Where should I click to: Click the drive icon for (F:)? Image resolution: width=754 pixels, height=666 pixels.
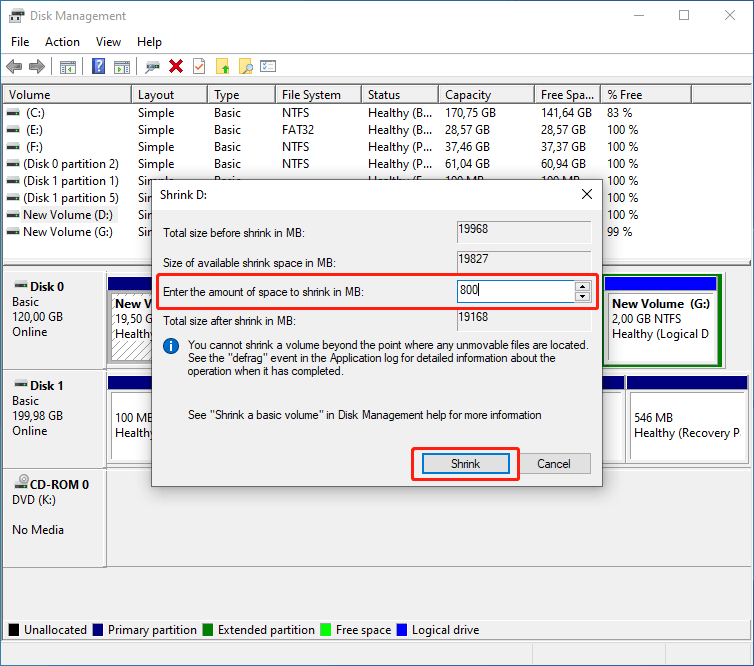[x=13, y=147]
